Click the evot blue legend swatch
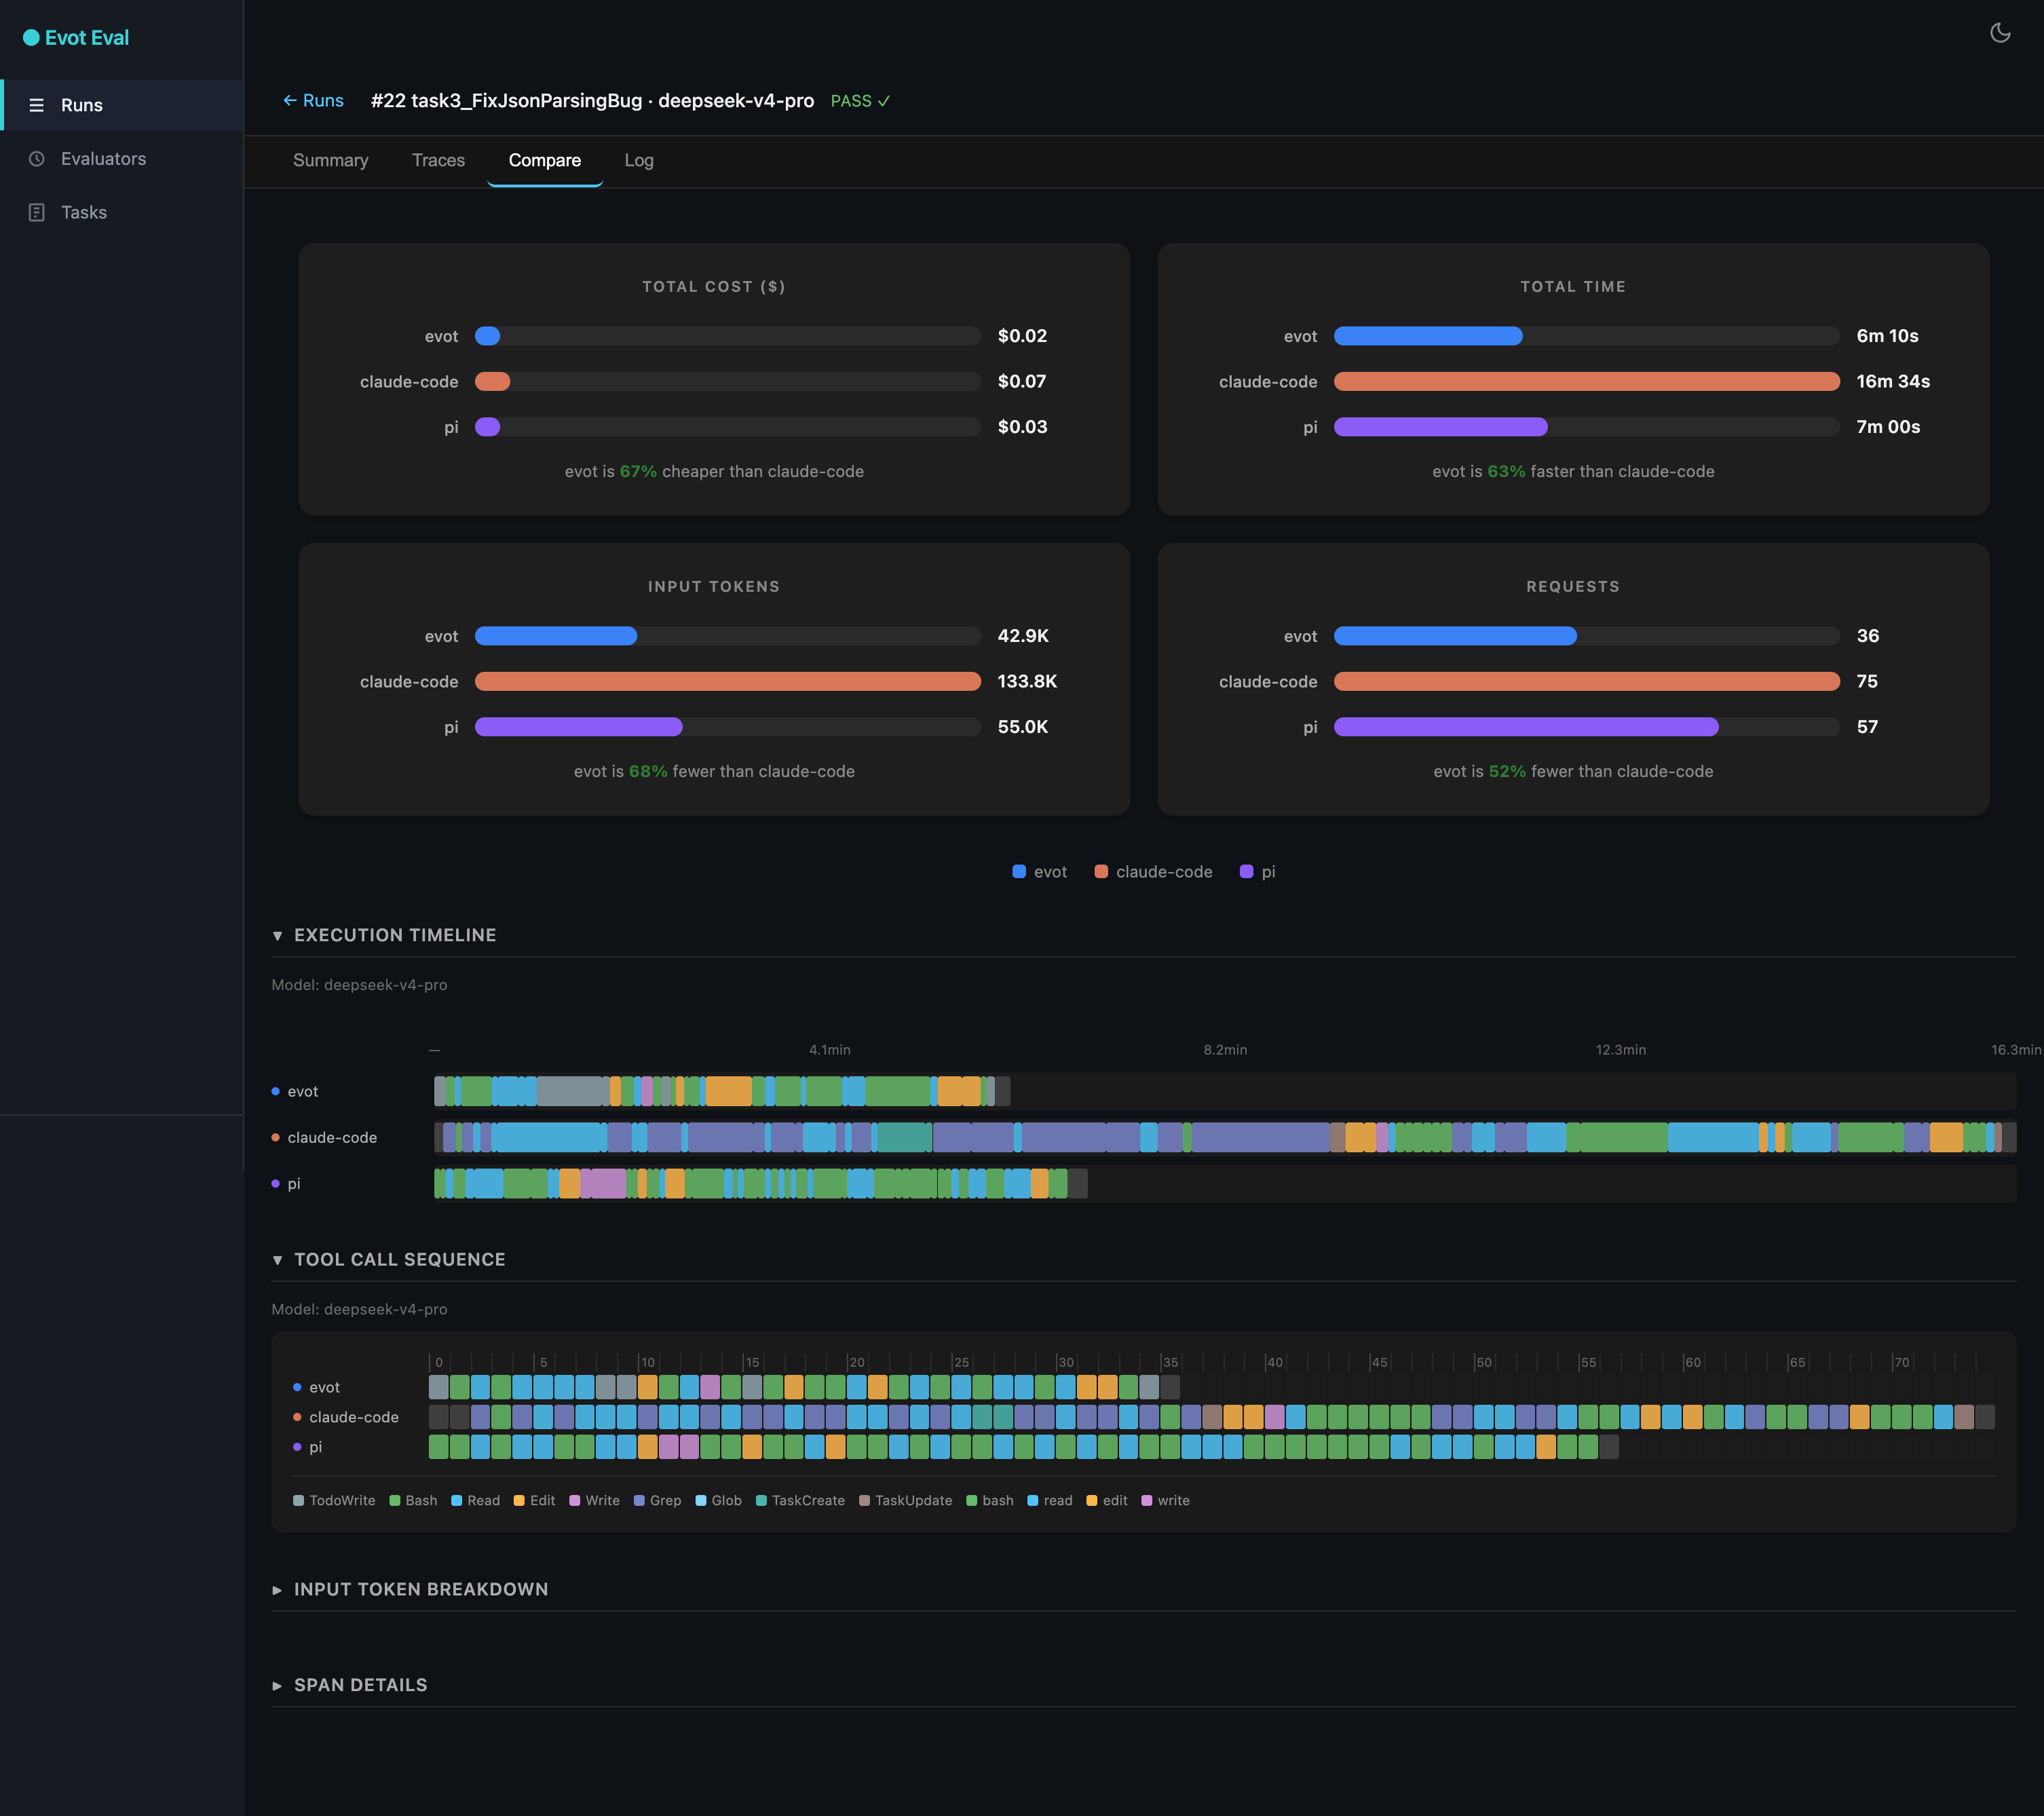2044x1816 pixels. point(1019,872)
